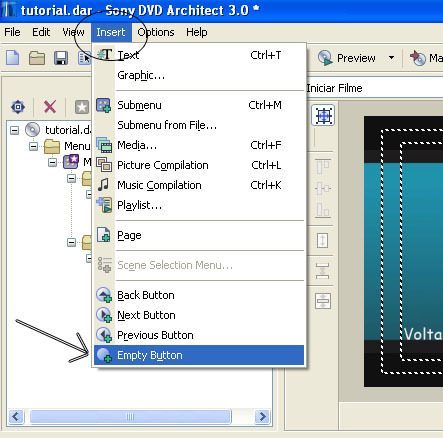
Task: Choose Media... in the Insert menu
Action: [199, 145]
